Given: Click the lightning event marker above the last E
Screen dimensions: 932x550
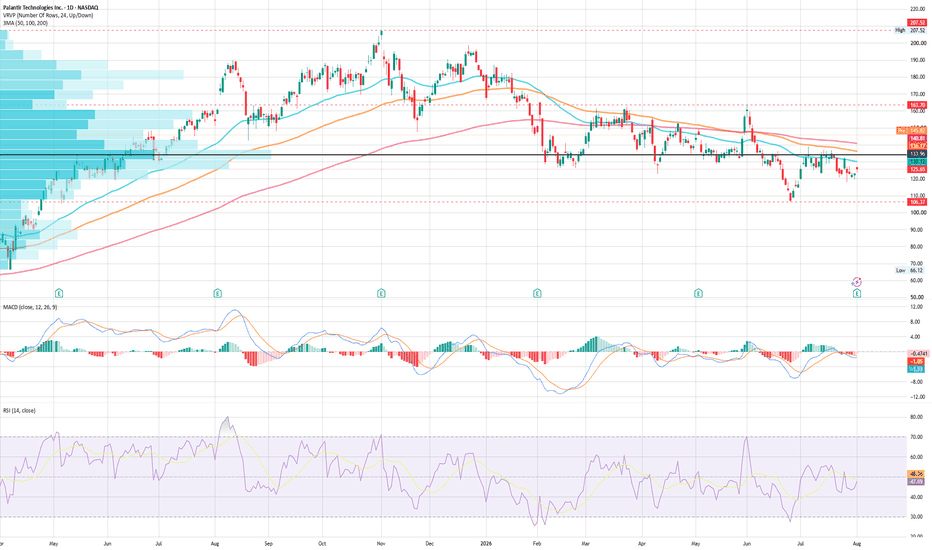Looking at the screenshot, I should (x=857, y=282).
